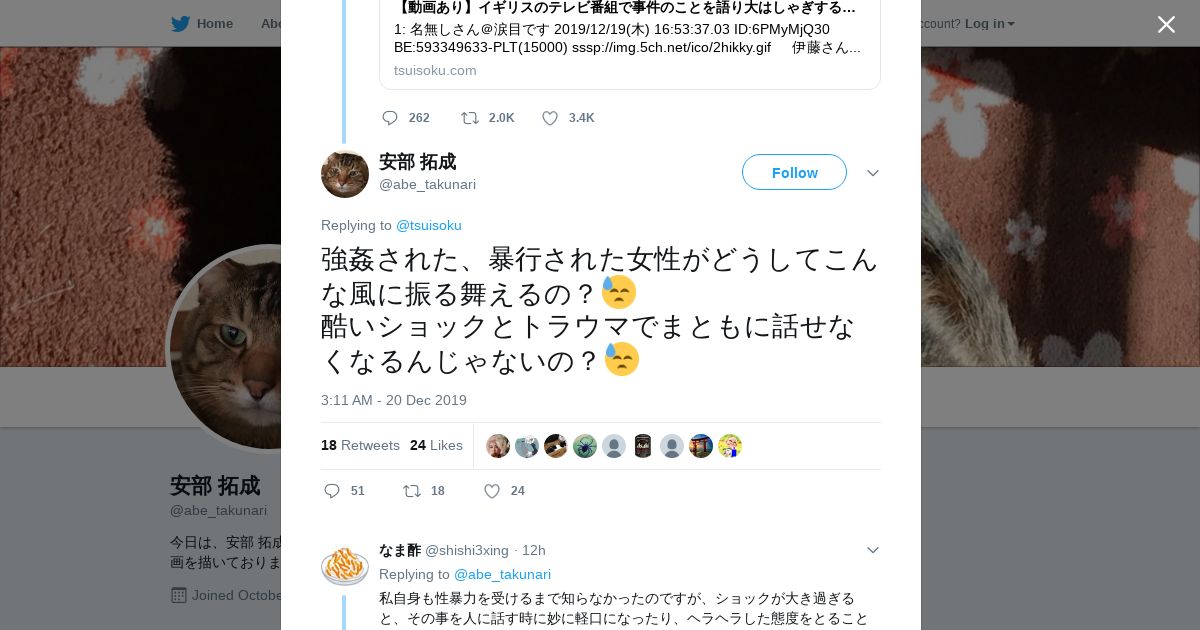Screen dimensions: 1200x630
Task: Like 安部 拓成's tweet (24 likes)
Action: coord(492,491)
